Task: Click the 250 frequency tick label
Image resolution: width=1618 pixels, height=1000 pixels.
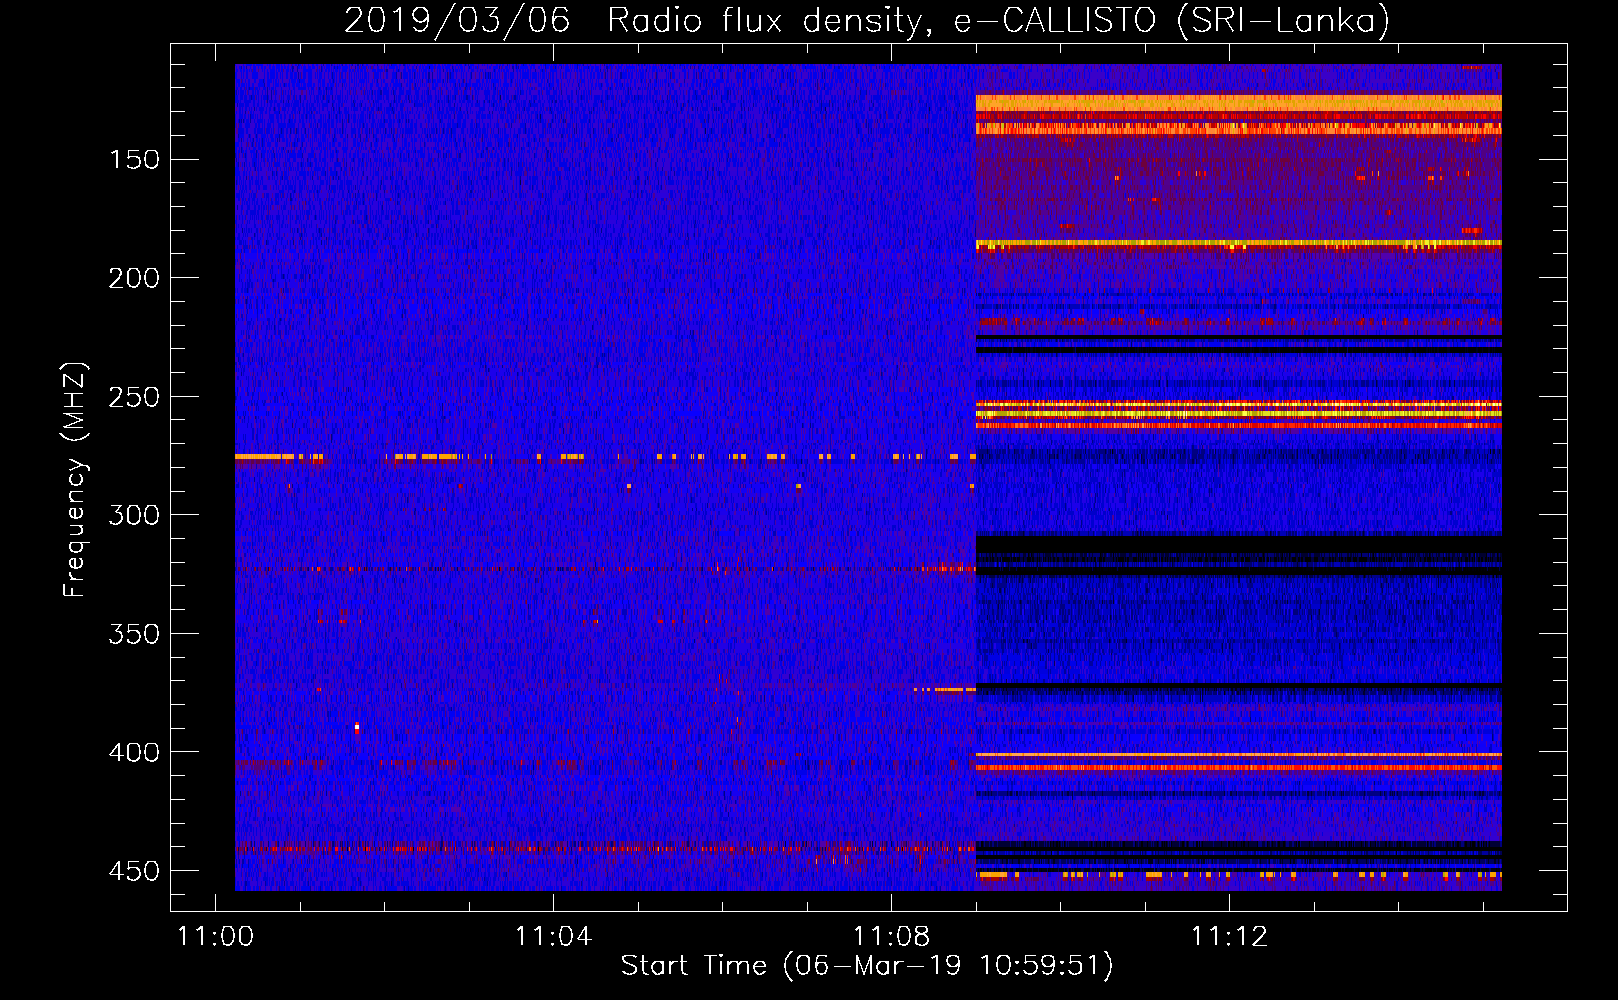Action: 134,397
